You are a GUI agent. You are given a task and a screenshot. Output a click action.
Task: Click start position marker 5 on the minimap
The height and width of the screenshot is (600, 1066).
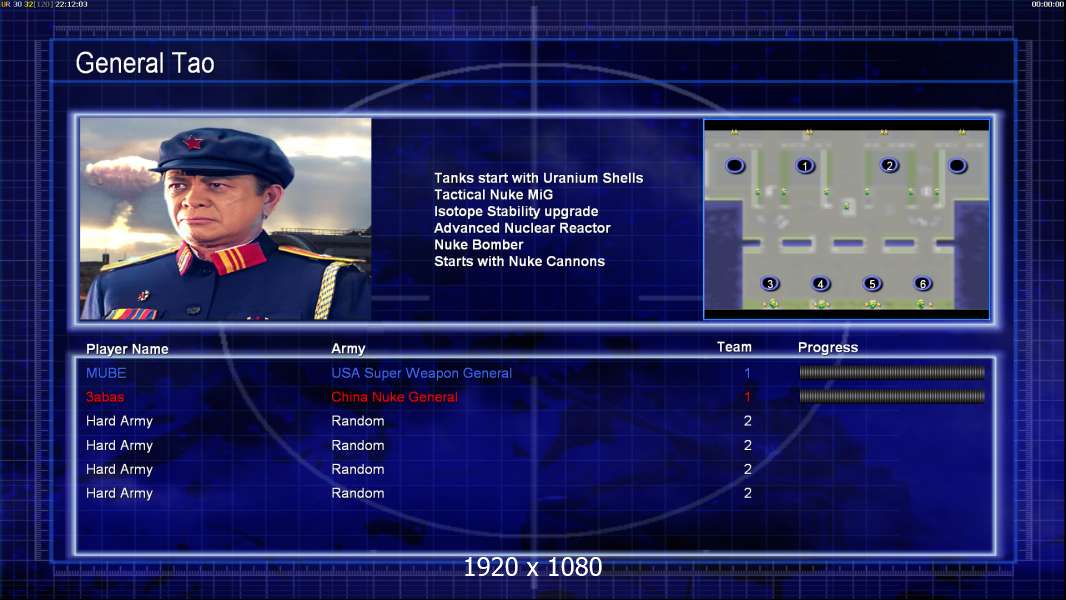click(x=872, y=283)
